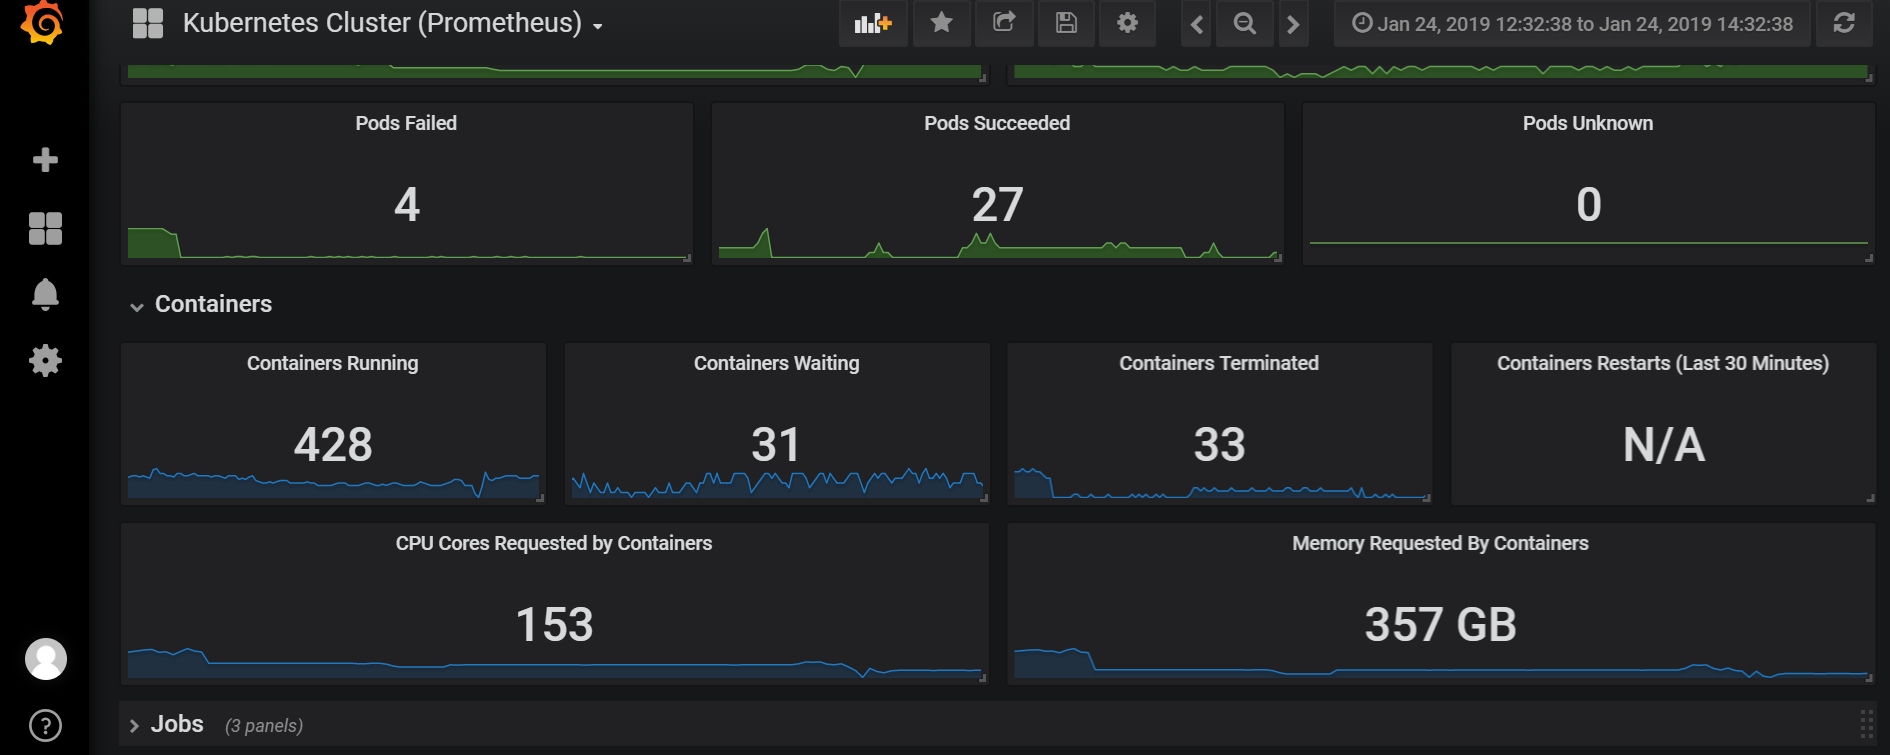Click the Add panel button
1890x755 pixels.
click(x=873, y=23)
